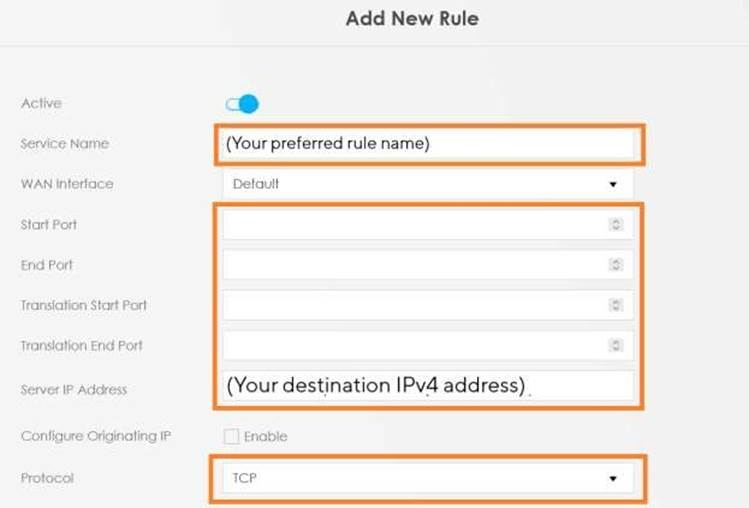Click the Active label text
This screenshot has height=508, width=749.
tap(41, 103)
